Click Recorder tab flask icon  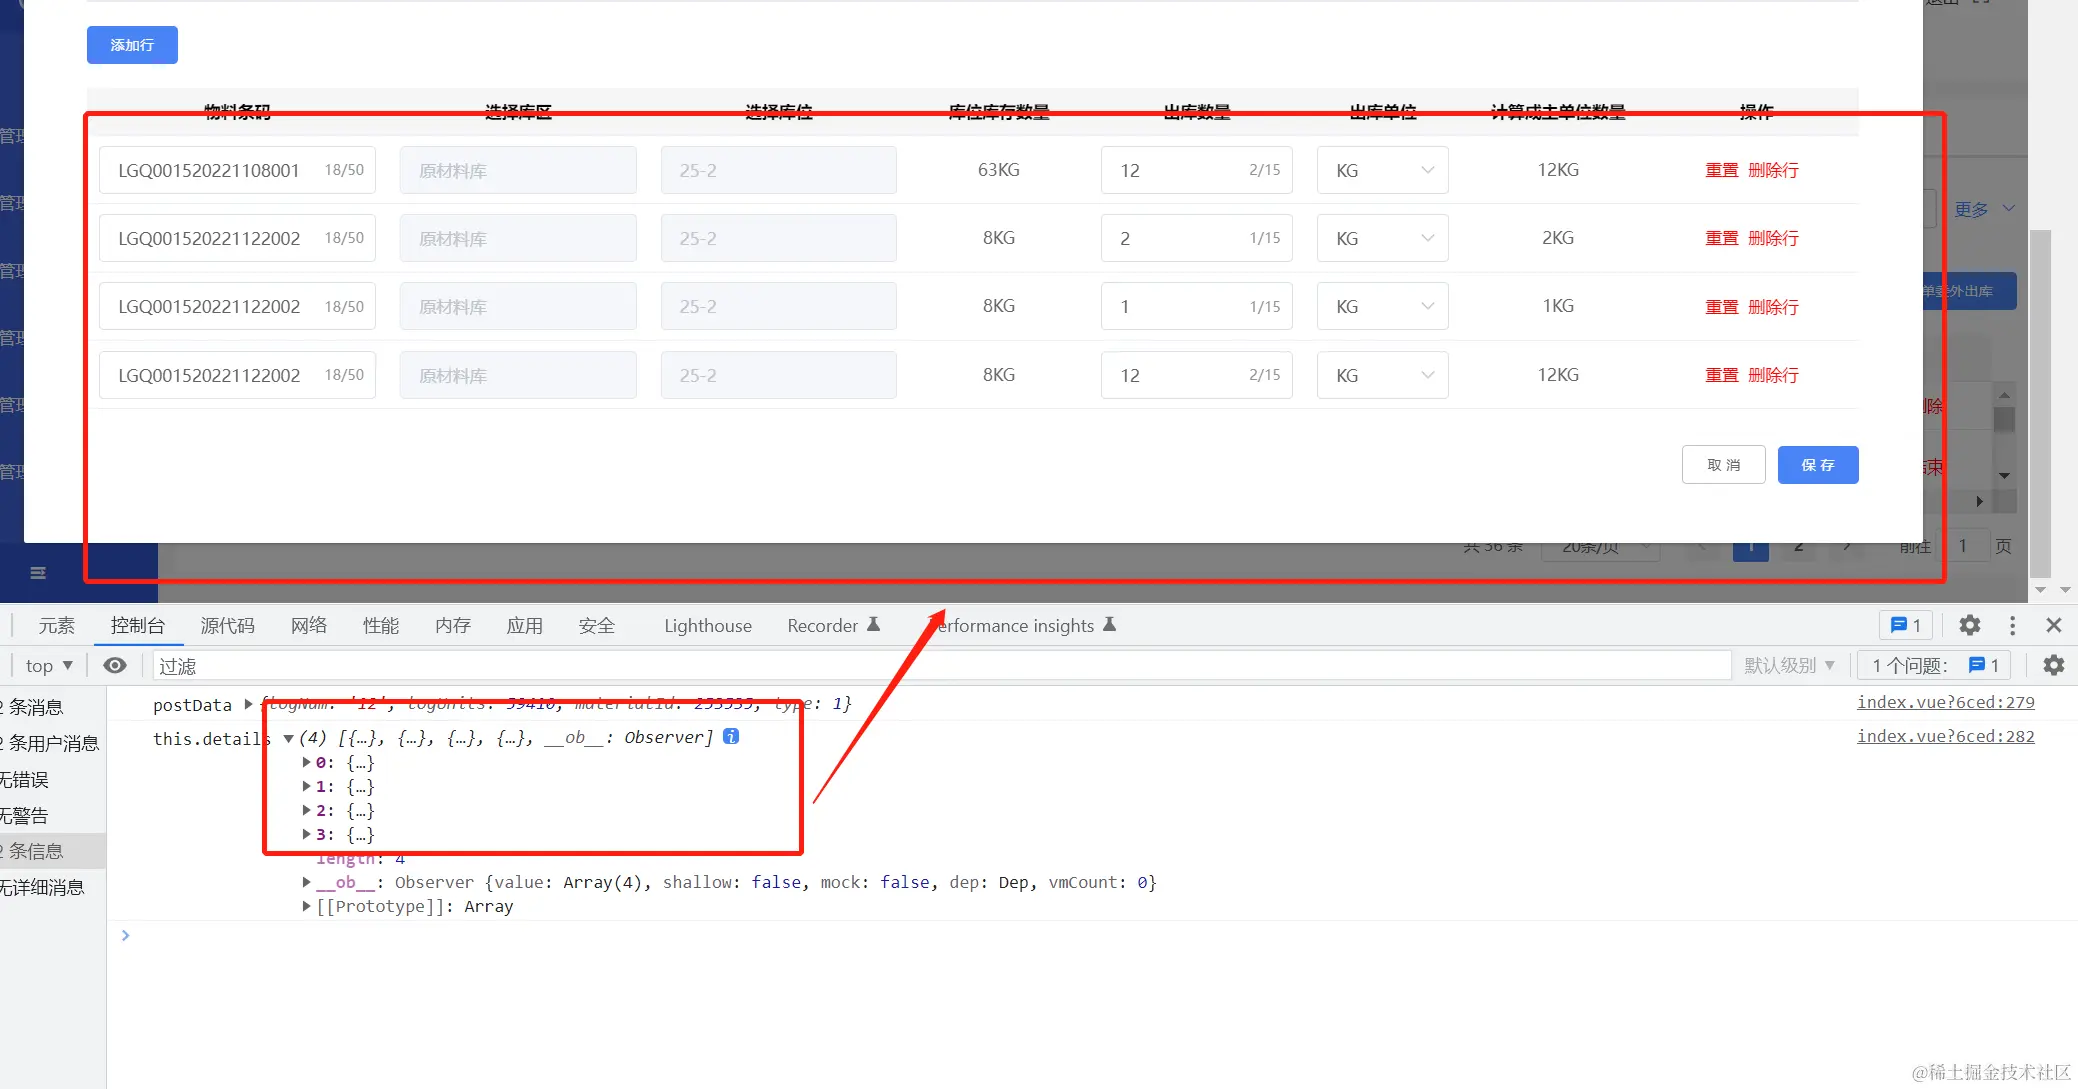click(873, 625)
